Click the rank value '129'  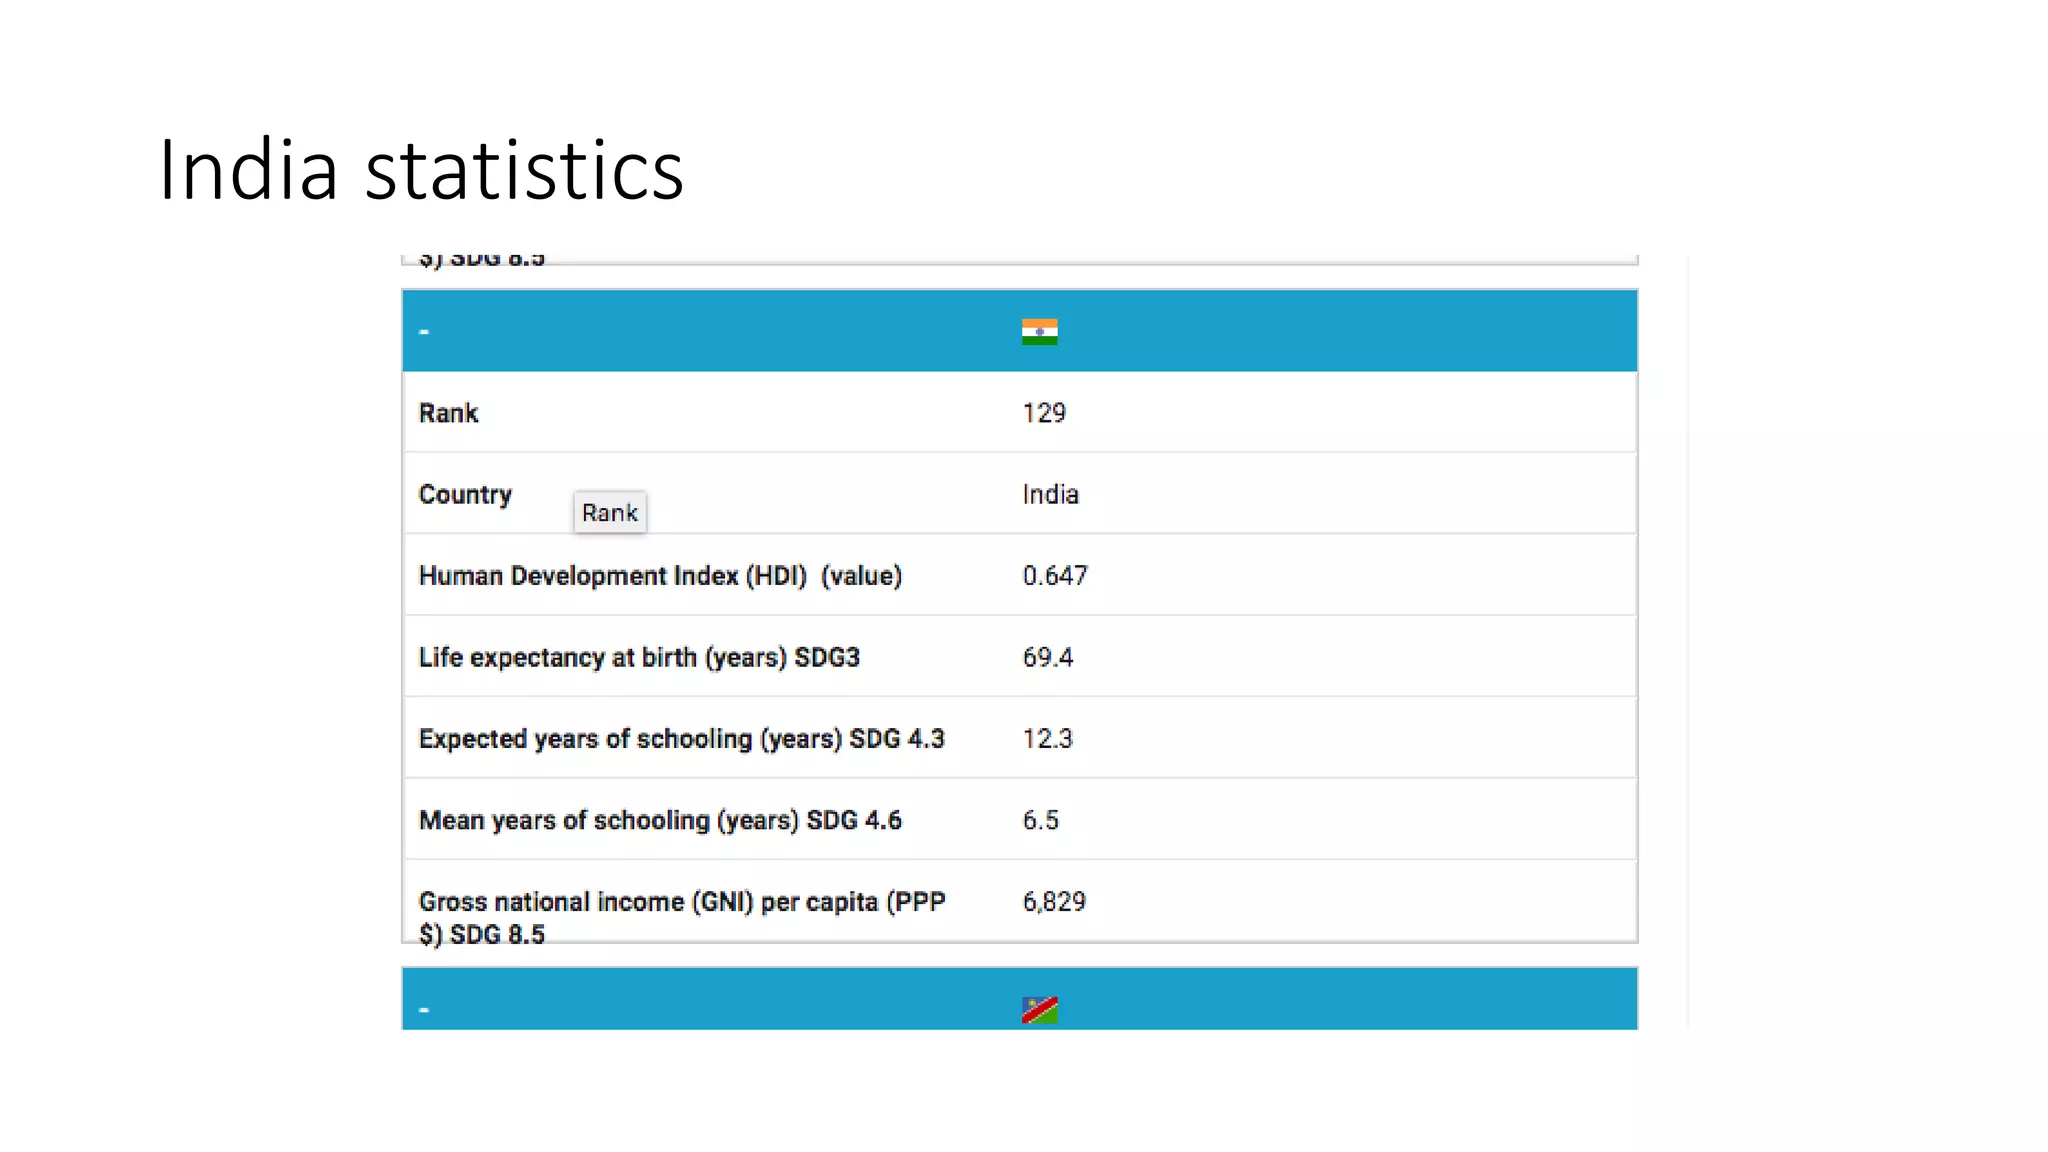(1044, 413)
